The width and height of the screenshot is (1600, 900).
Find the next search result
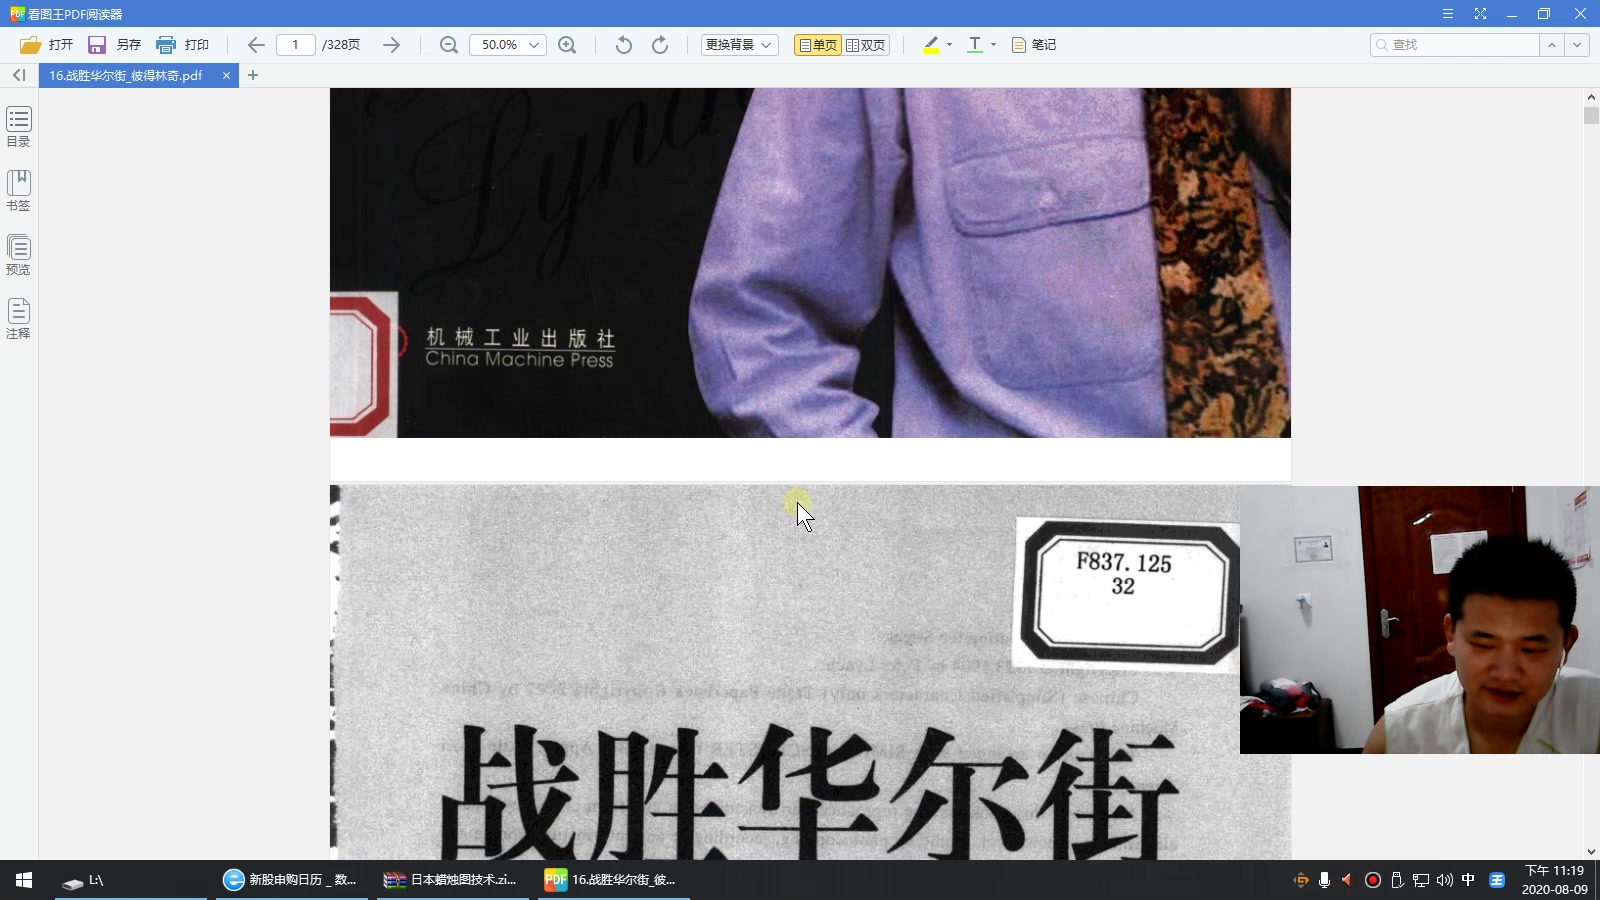1577,45
